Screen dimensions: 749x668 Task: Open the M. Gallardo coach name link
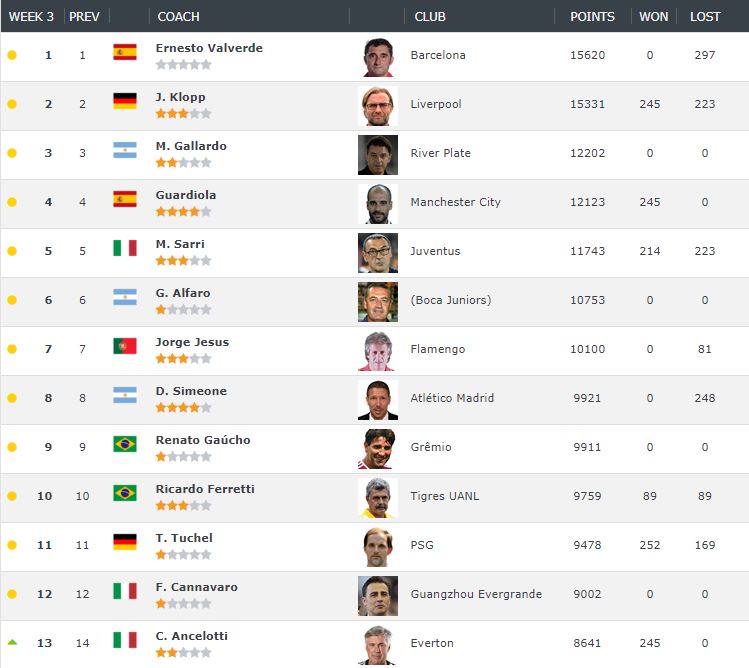coord(191,146)
